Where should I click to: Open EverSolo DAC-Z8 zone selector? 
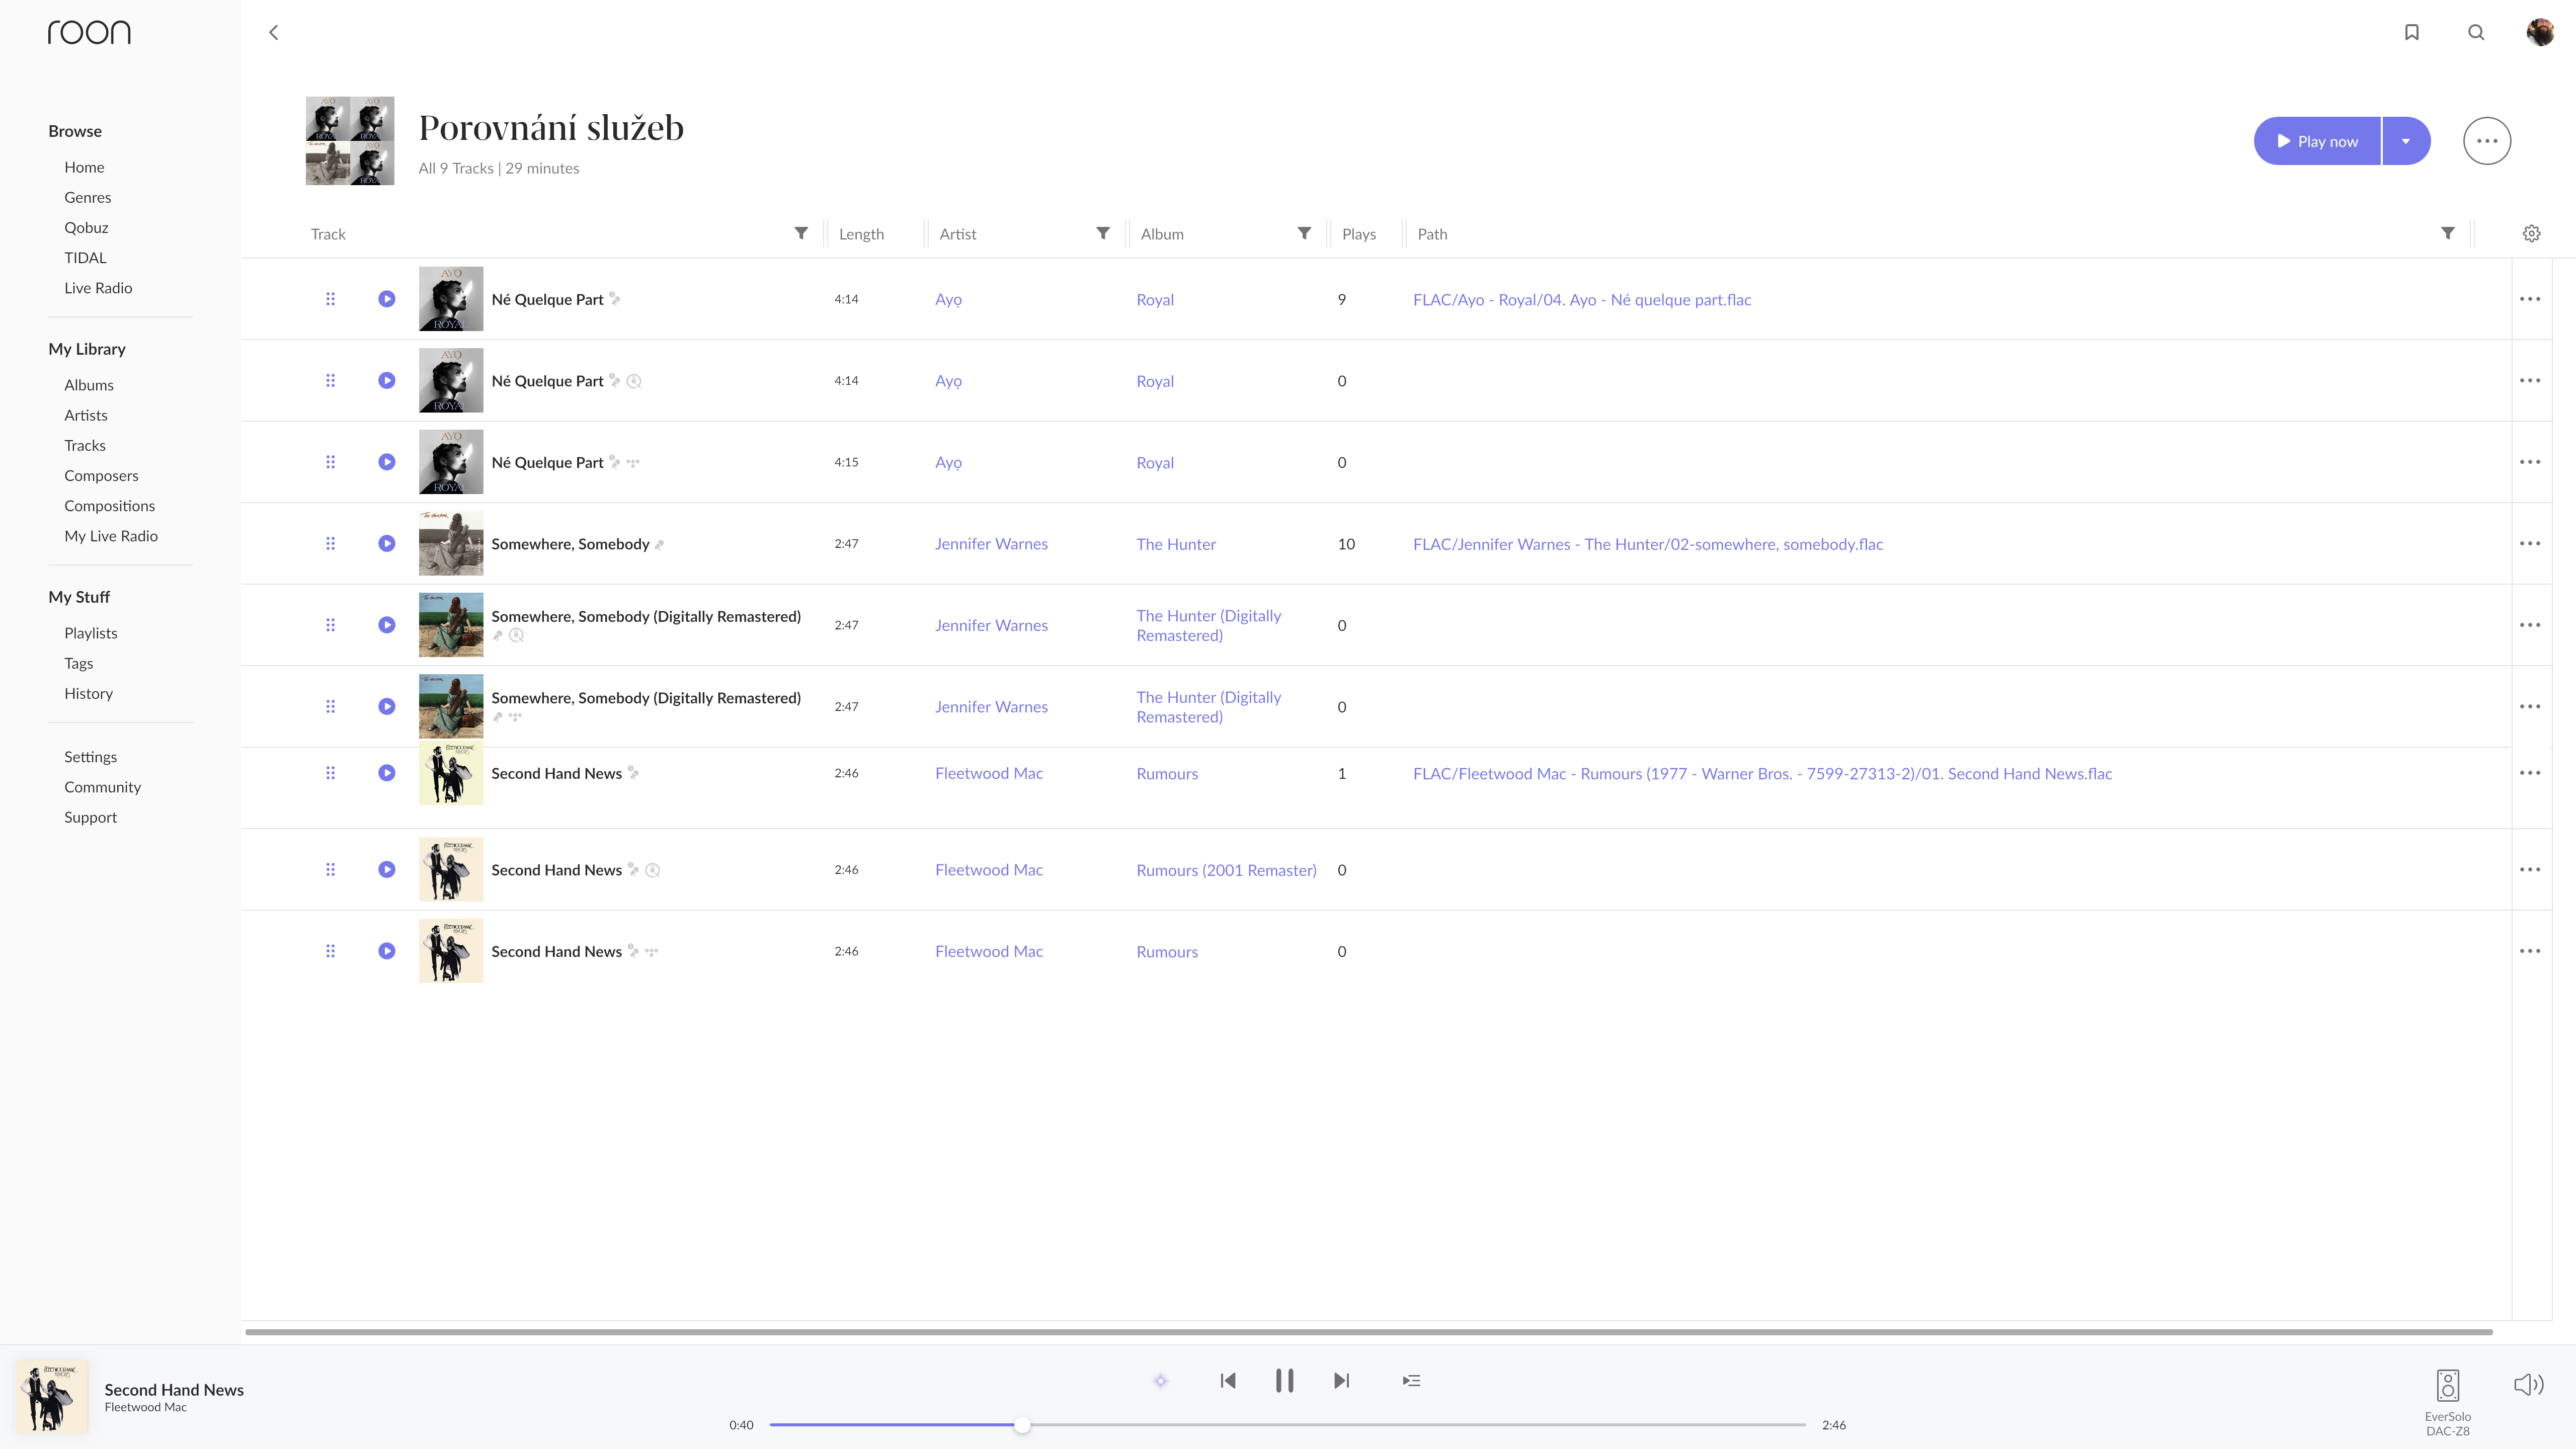[2447, 1401]
